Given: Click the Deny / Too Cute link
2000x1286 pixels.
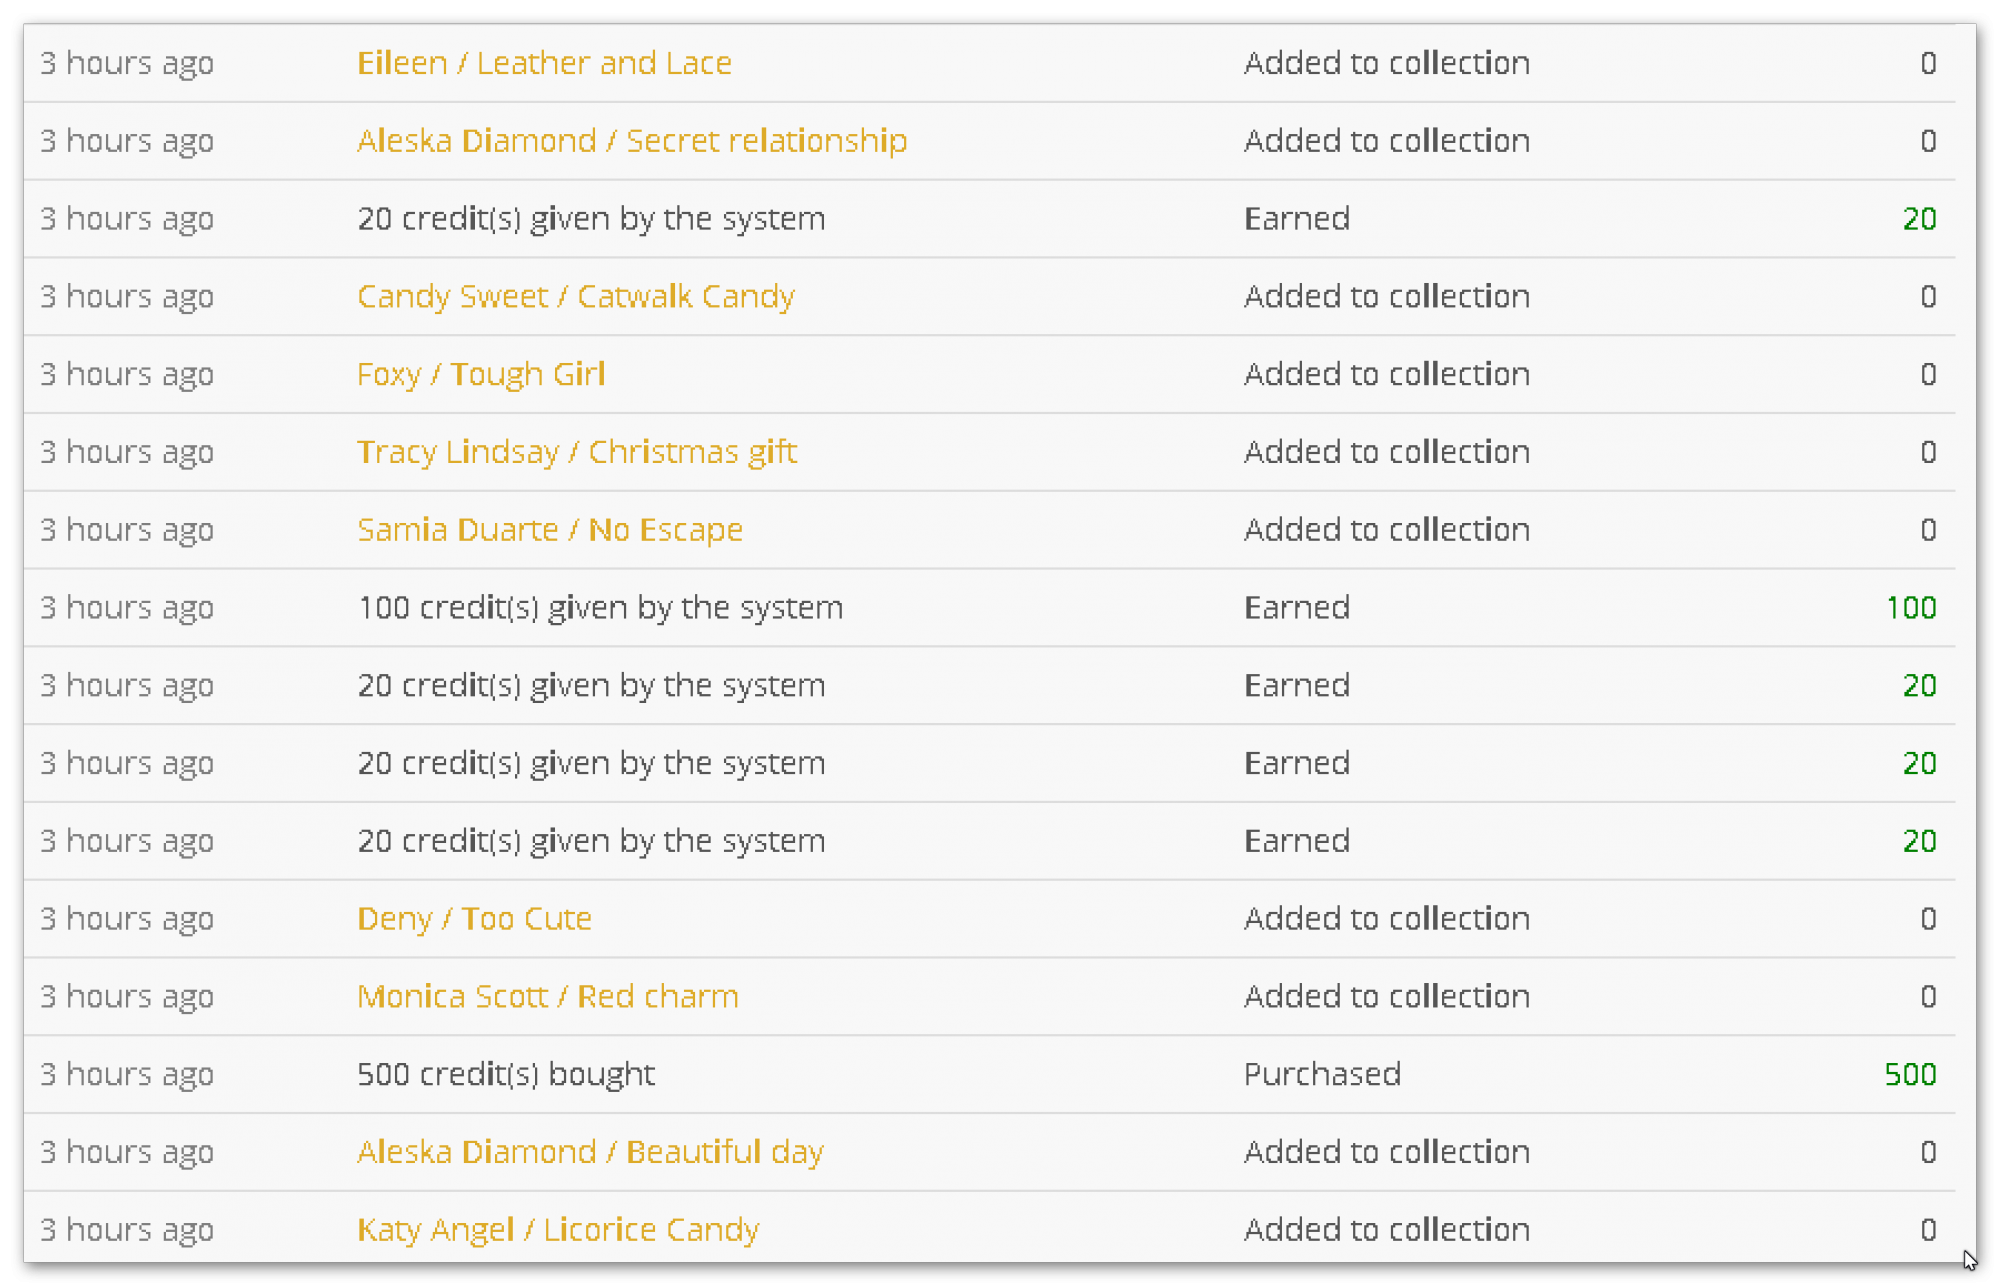Looking at the screenshot, I should coord(474,919).
